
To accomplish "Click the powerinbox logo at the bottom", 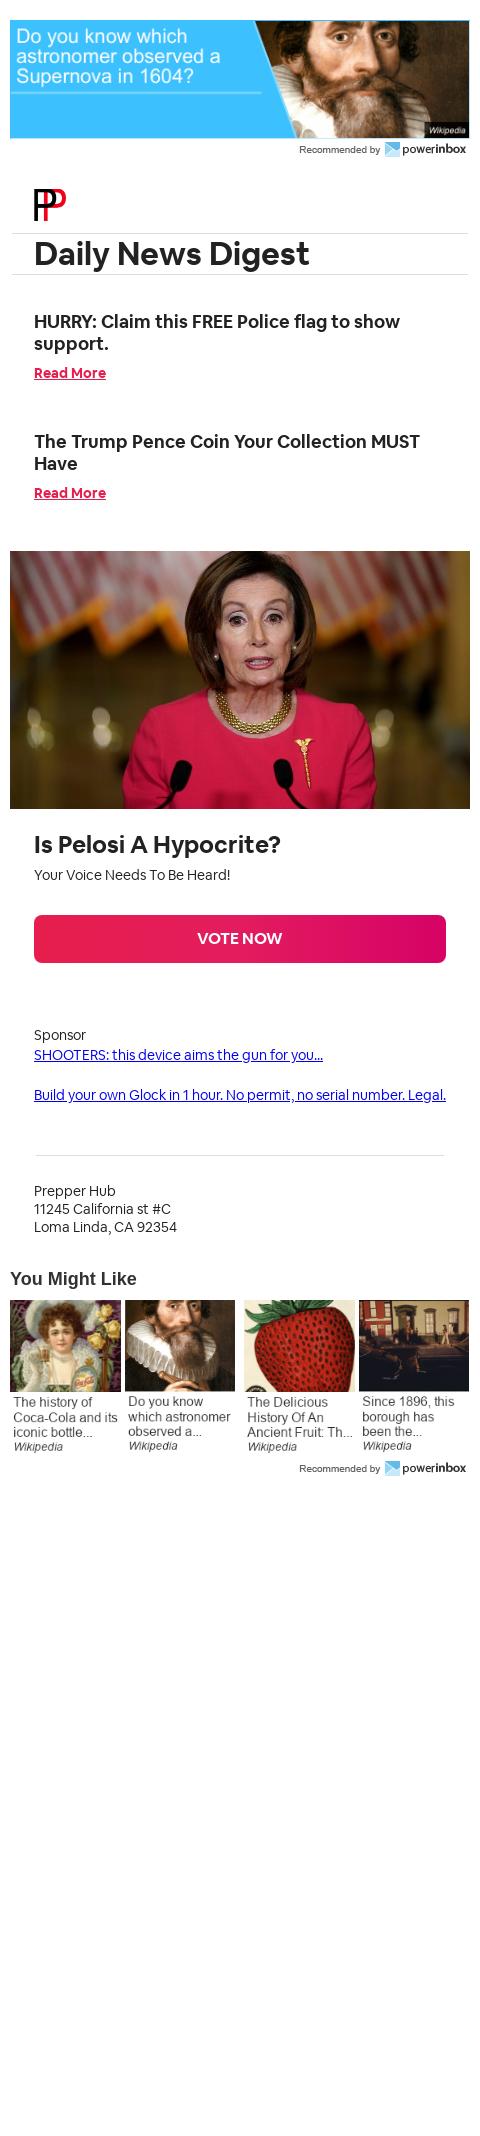I will [425, 1468].
